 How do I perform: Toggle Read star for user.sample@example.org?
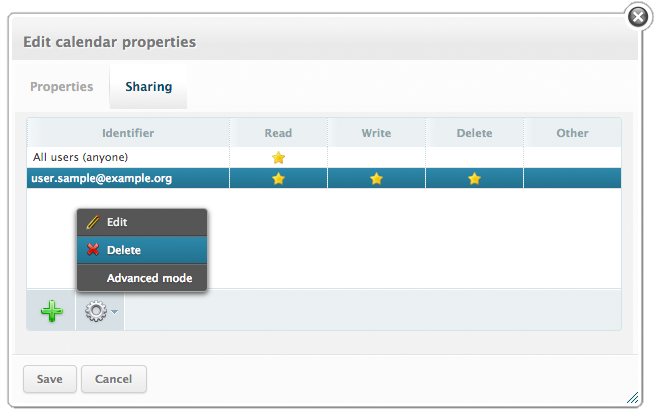click(x=278, y=178)
